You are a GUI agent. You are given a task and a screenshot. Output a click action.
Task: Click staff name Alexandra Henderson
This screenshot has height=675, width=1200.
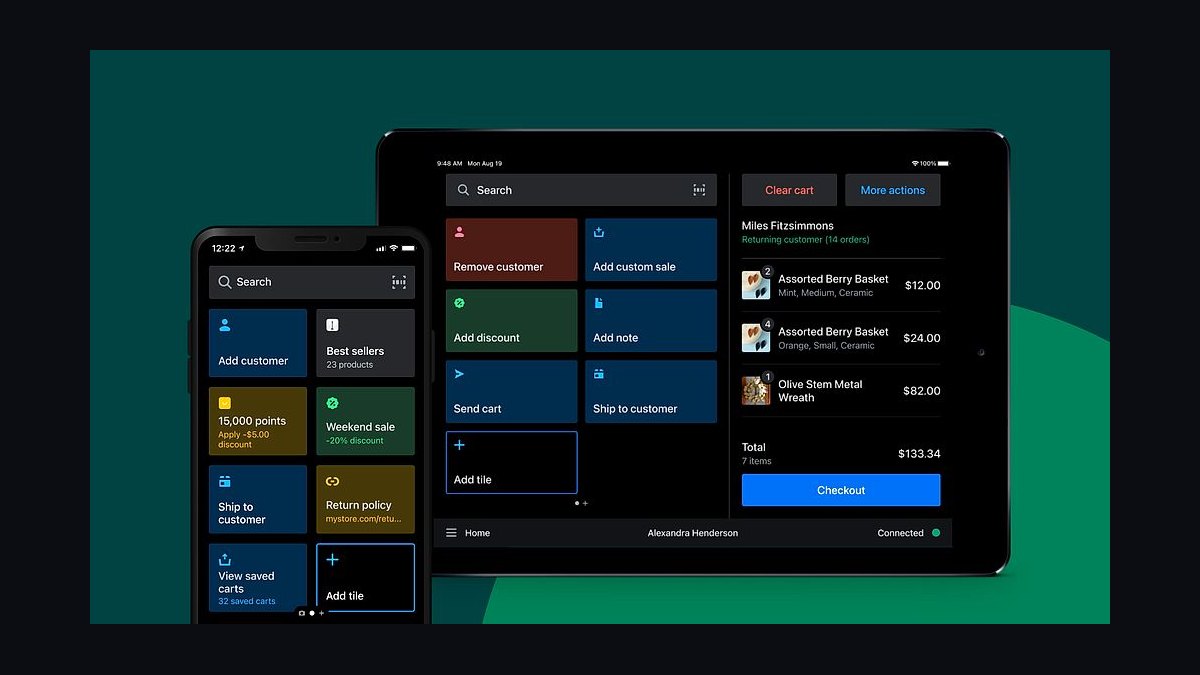(x=693, y=533)
